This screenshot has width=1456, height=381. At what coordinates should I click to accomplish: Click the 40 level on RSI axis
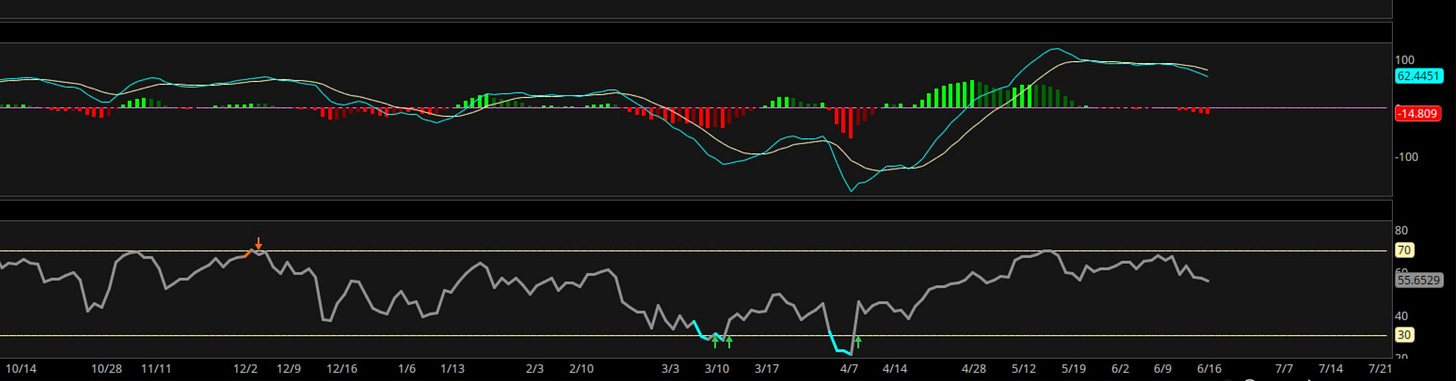1401,315
